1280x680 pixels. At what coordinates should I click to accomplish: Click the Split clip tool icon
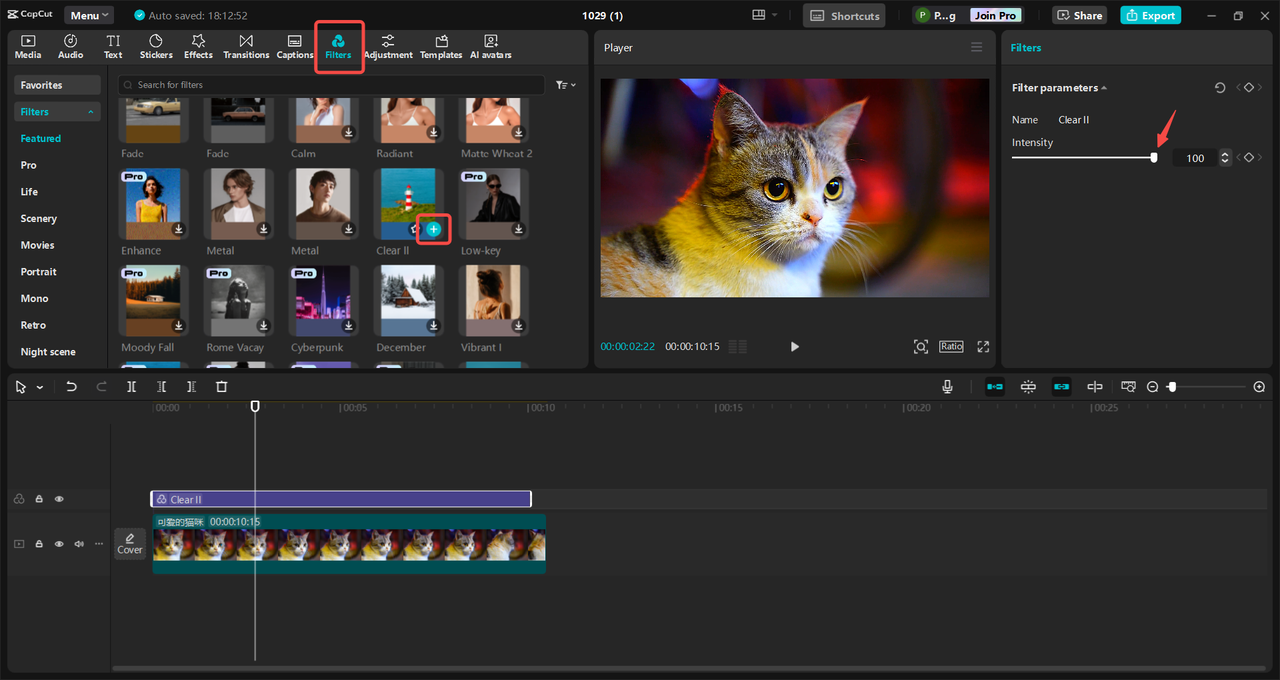click(131, 387)
